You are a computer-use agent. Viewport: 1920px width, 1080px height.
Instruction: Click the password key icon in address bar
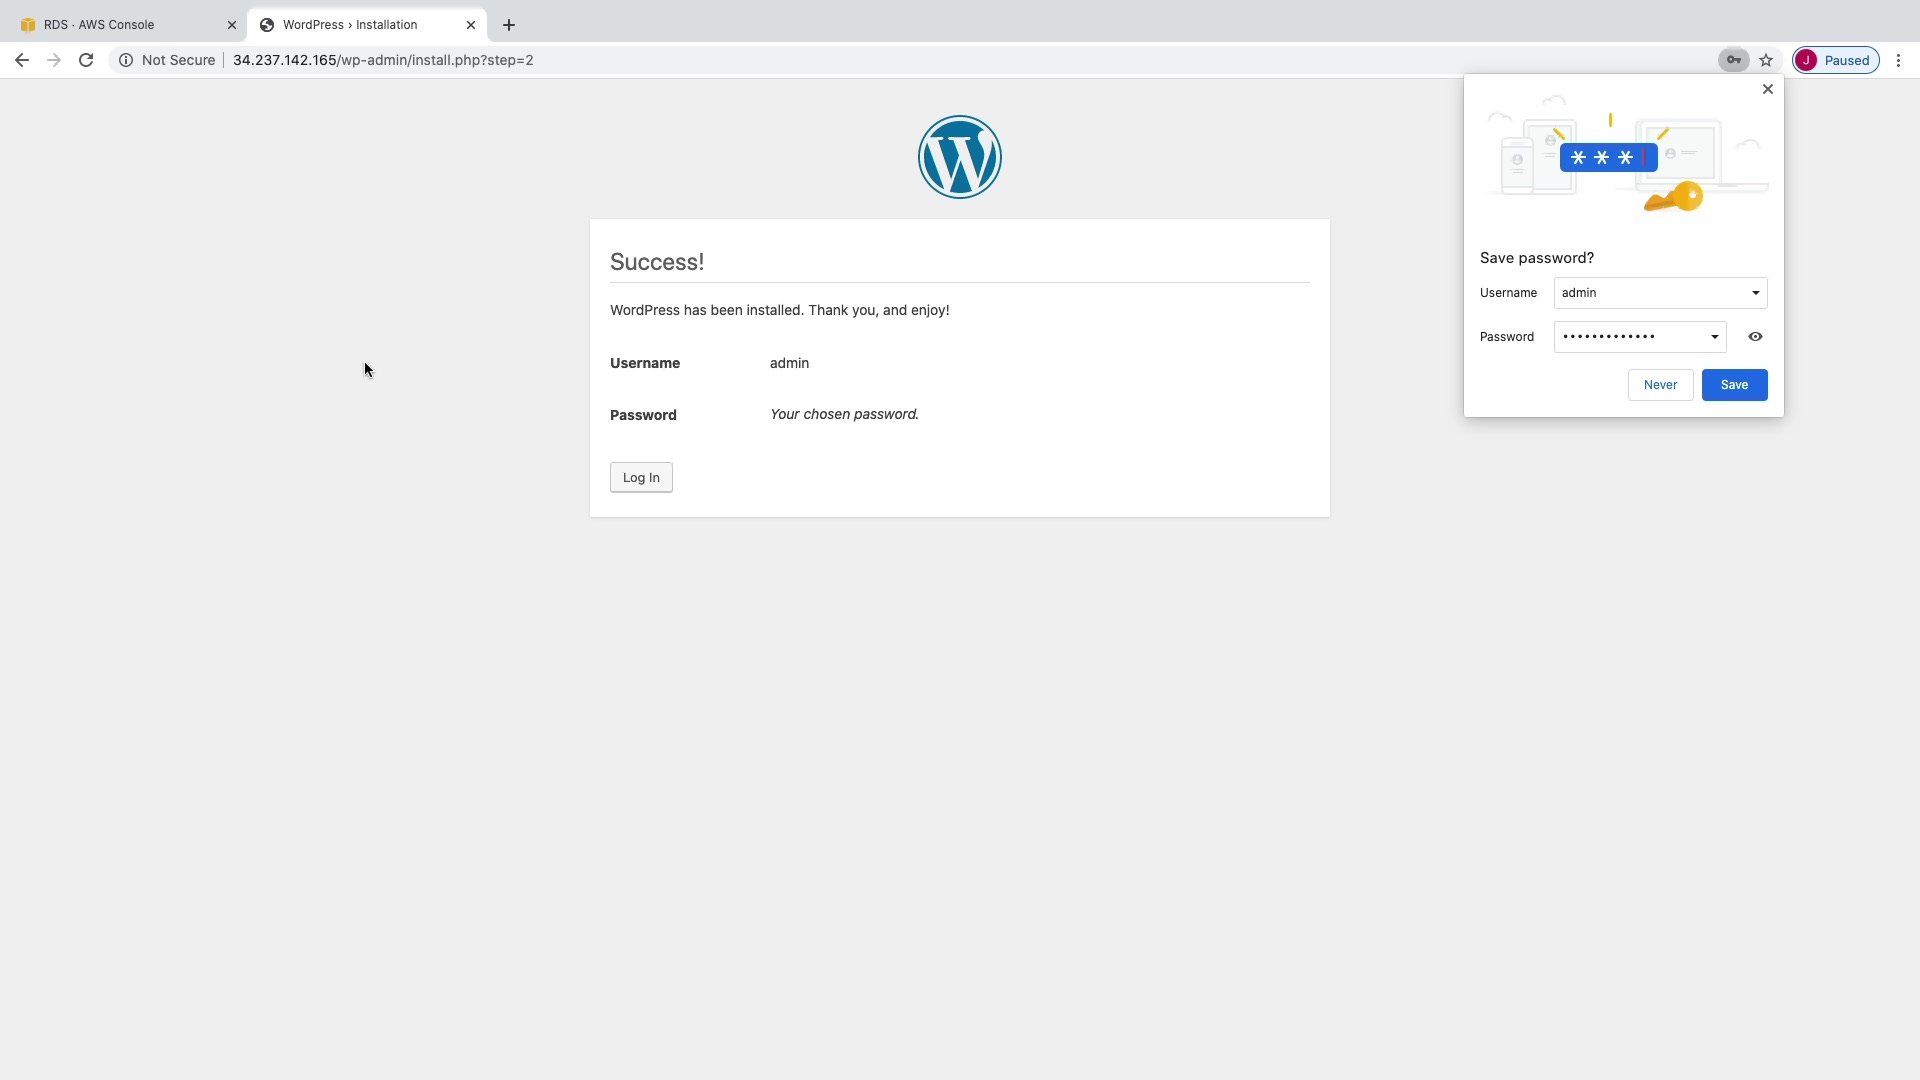pyautogui.click(x=1733, y=60)
